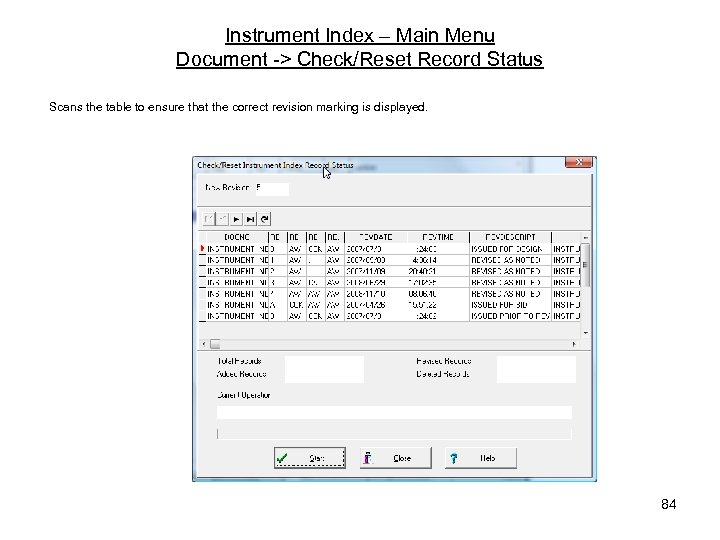Open Help with question mark button
The width and height of the screenshot is (720, 540).
pyautogui.click(x=481, y=458)
